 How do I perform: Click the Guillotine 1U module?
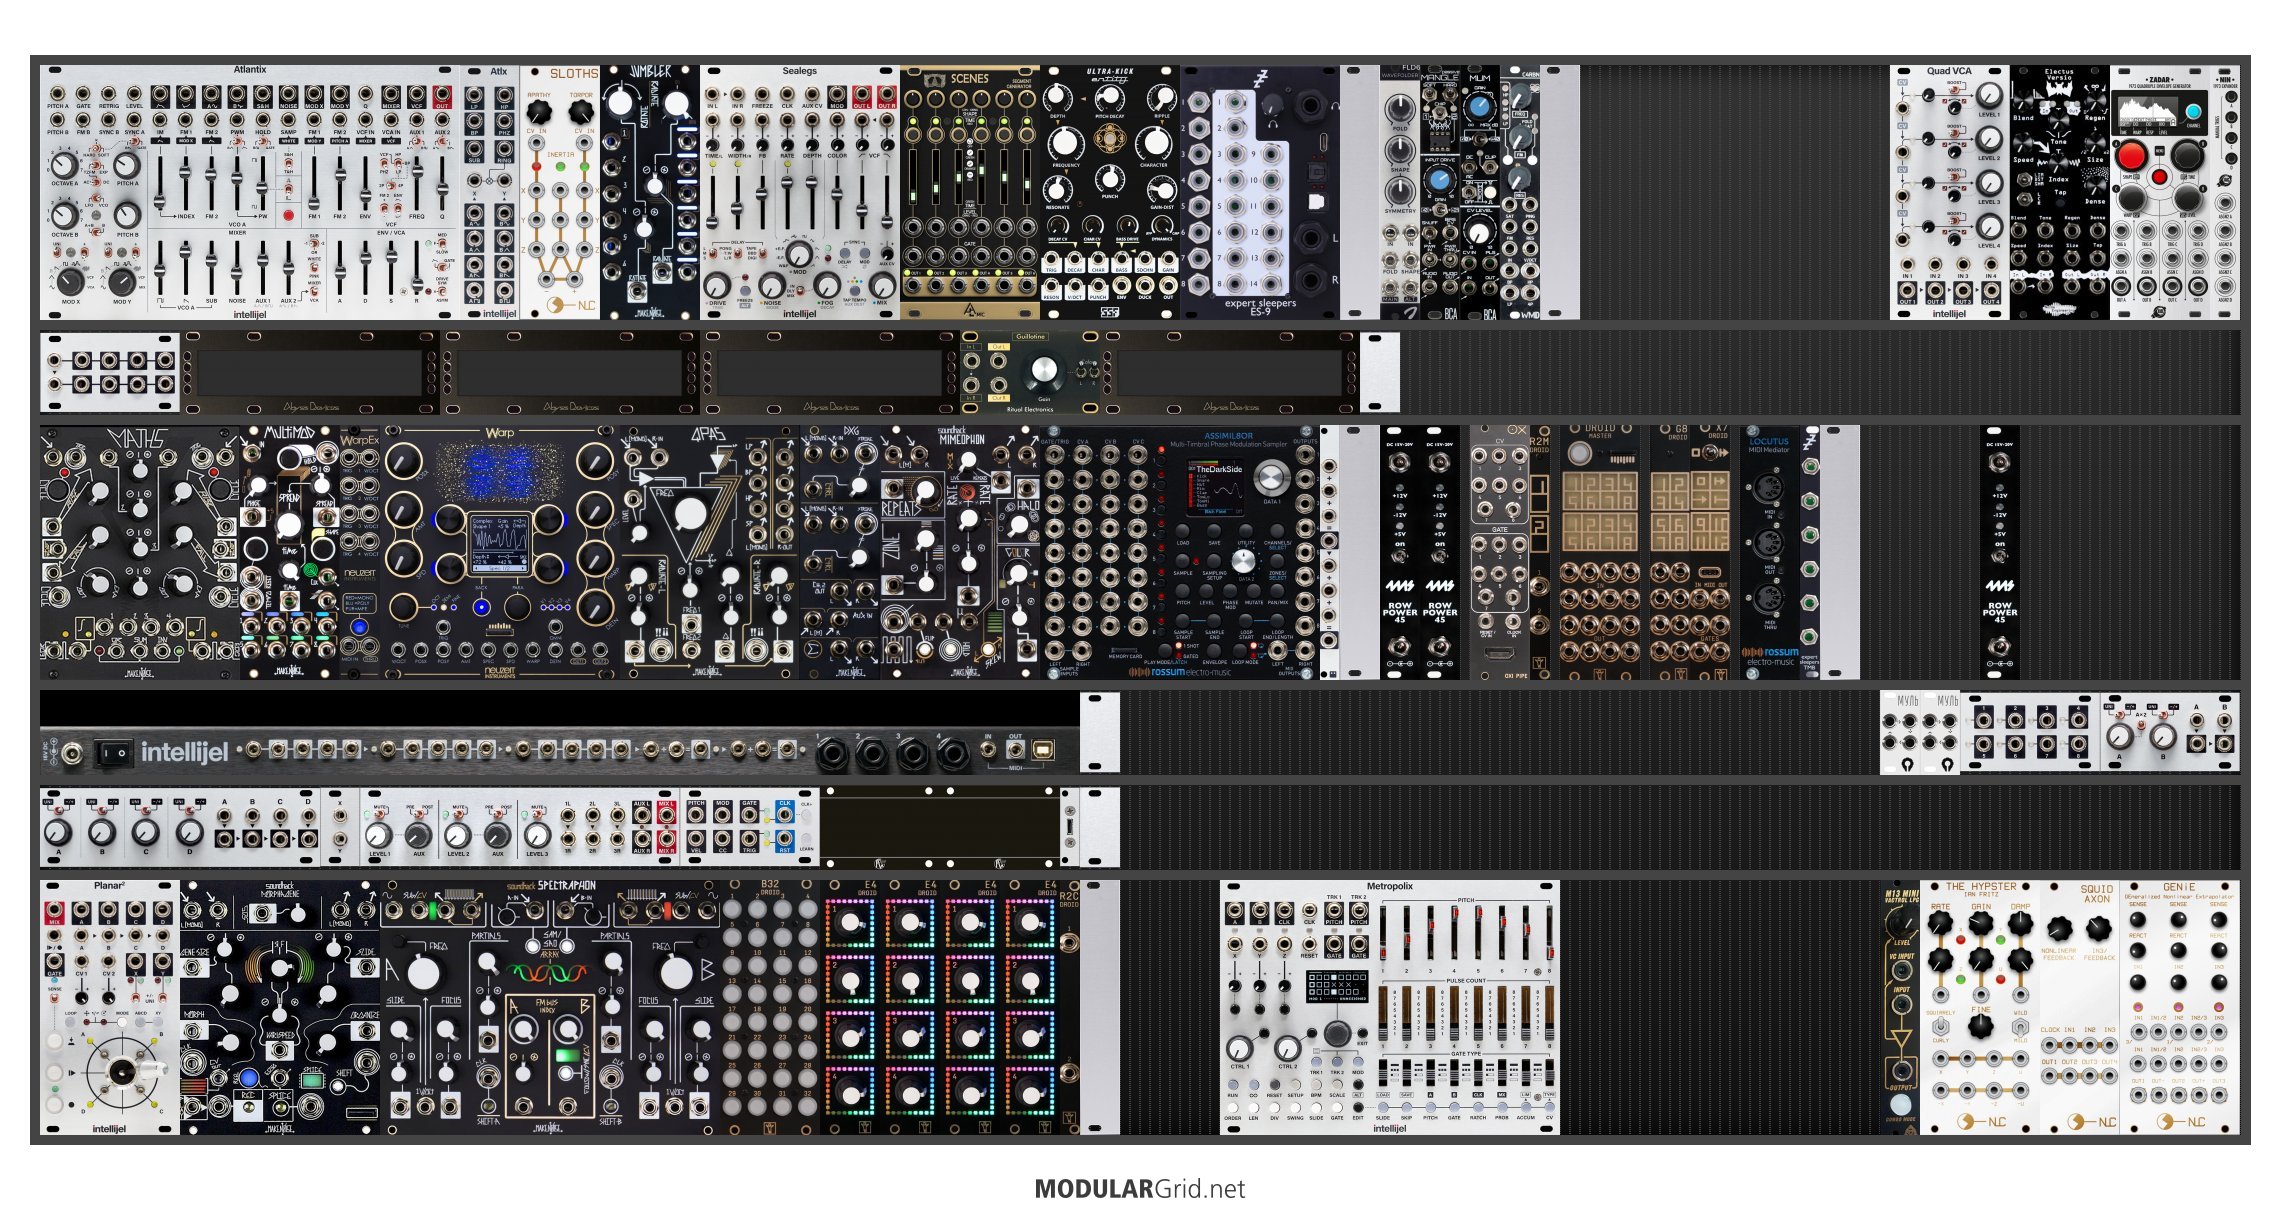coord(1030,372)
